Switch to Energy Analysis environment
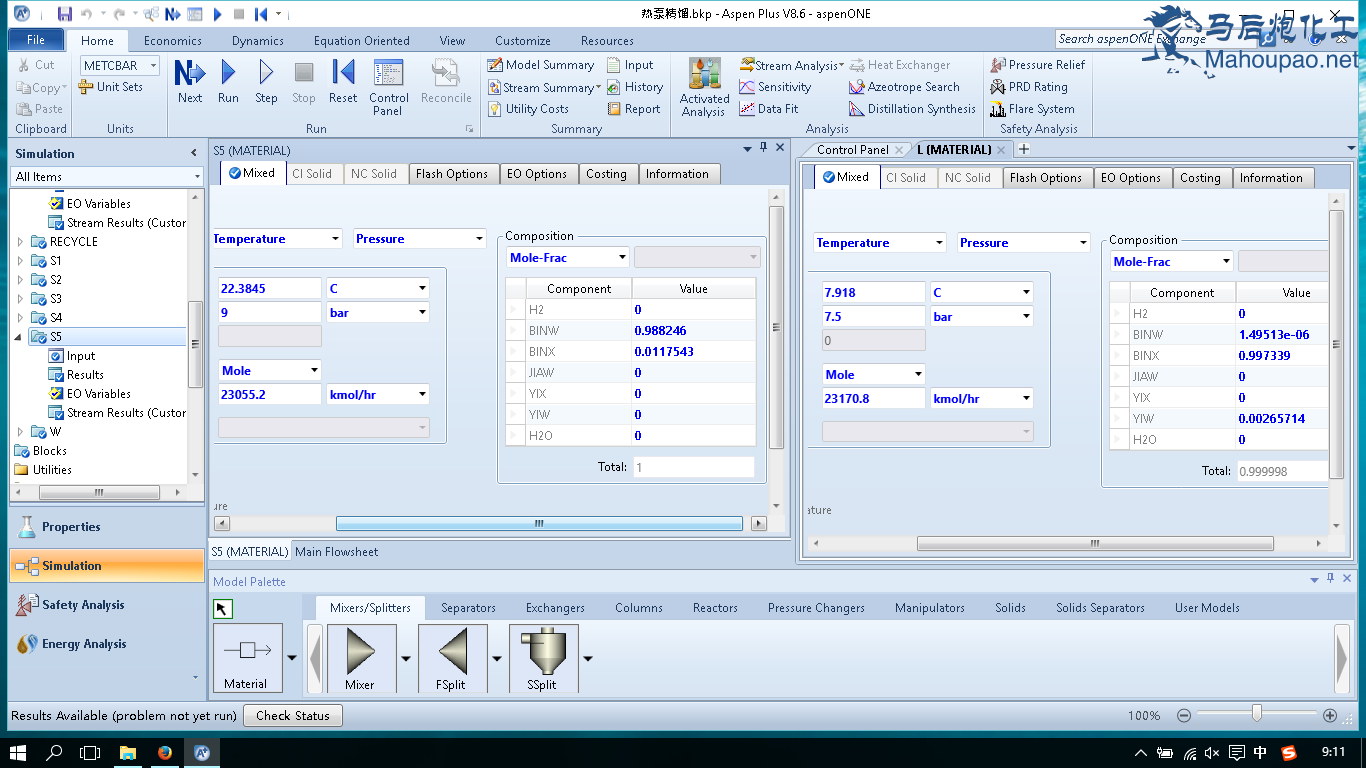The width and height of the screenshot is (1366, 768). (x=106, y=644)
